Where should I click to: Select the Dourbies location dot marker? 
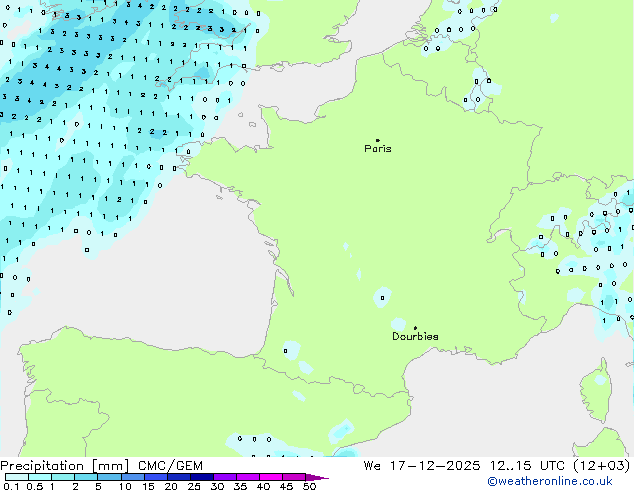[x=415, y=328]
